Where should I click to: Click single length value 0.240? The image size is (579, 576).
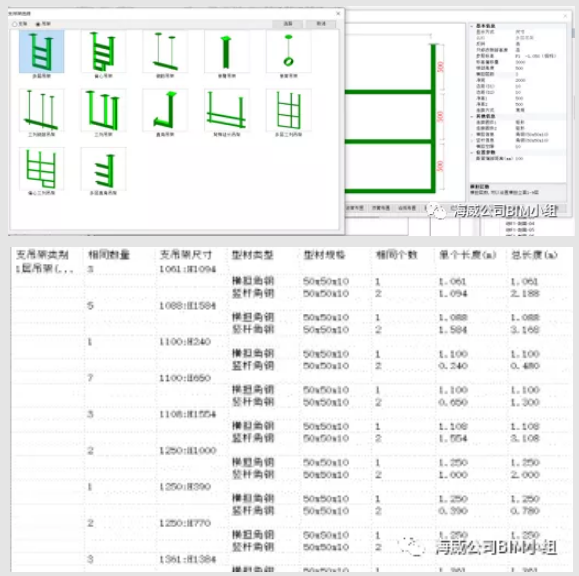click(x=453, y=366)
